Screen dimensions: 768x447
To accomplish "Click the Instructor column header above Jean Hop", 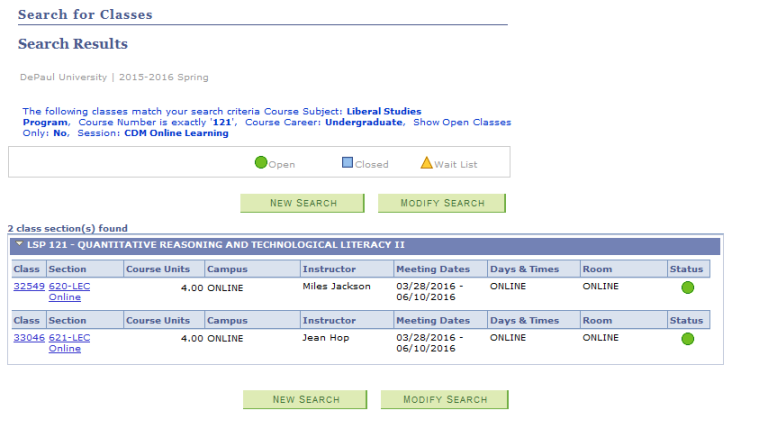I will tap(329, 321).
